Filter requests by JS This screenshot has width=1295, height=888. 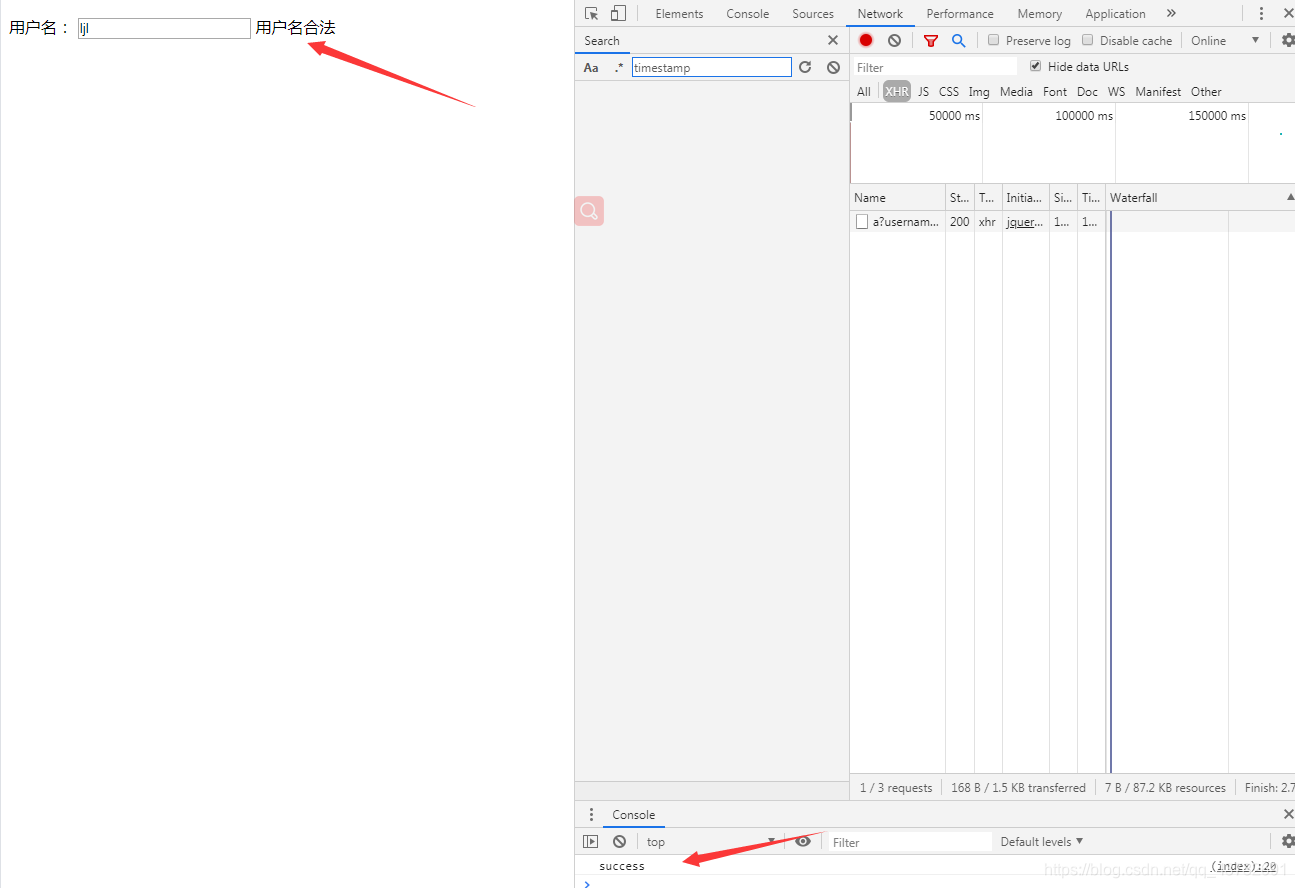tap(923, 91)
